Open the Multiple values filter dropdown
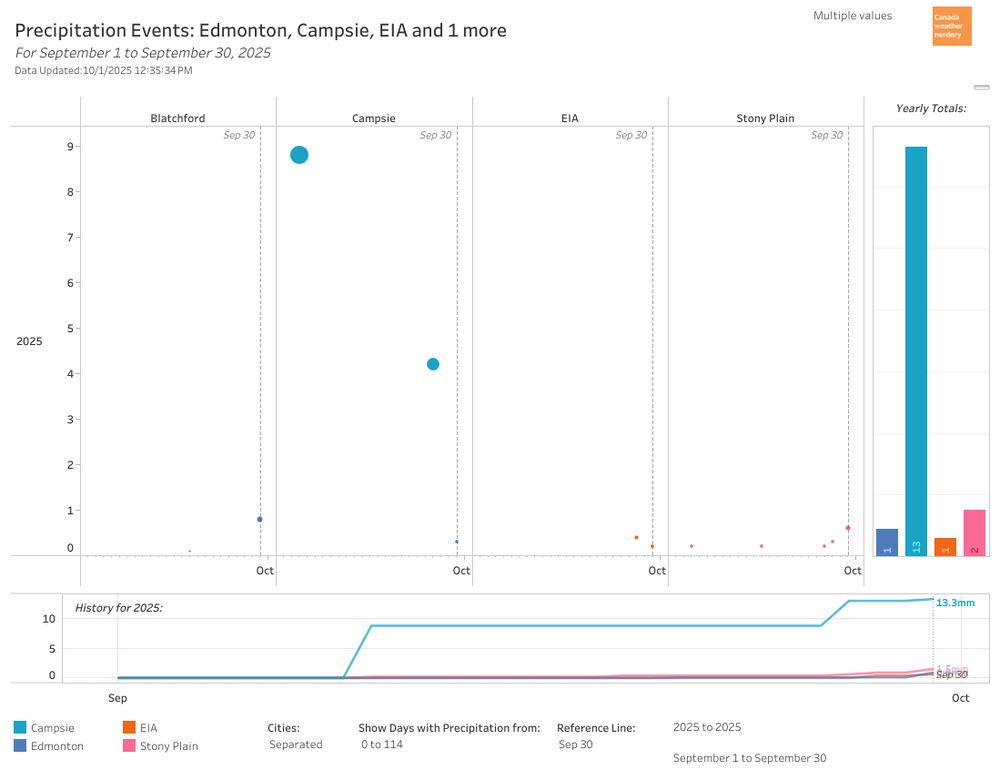The width and height of the screenshot is (1000, 782). coord(852,16)
